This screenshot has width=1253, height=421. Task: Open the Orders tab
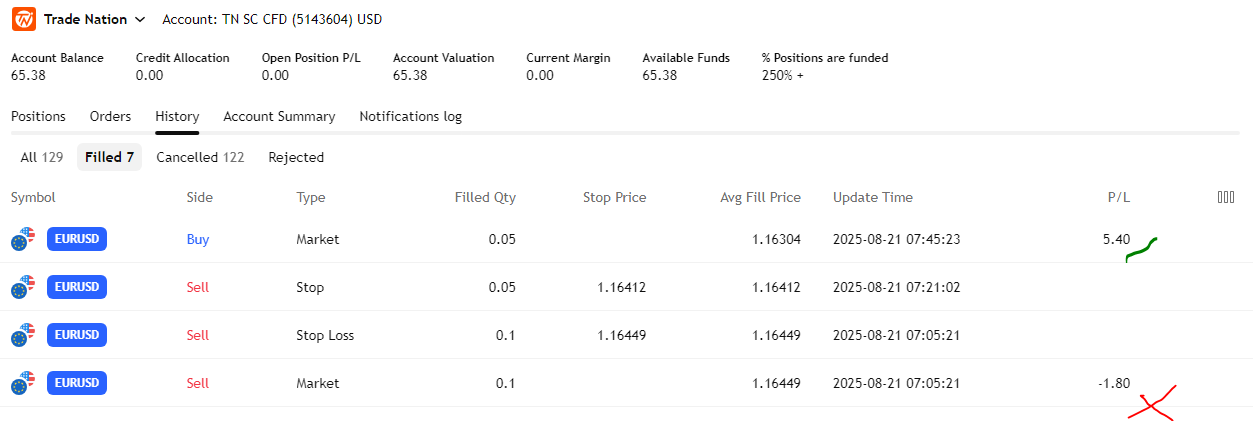tap(110, 116)
